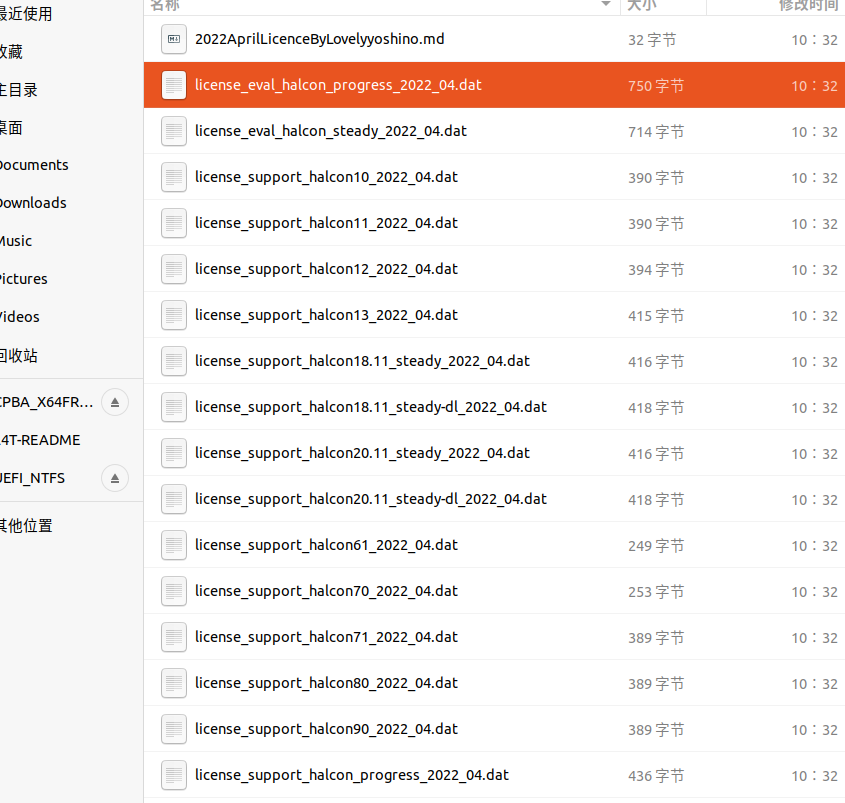845x803 pixels.
Task: Select license_eval_halcon_steady_2022_04.dat file name
Action: [331, 131]
